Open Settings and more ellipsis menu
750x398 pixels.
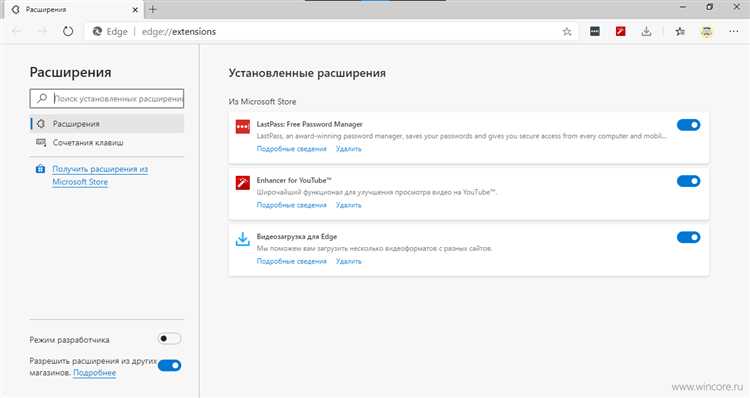[x=734, y=32]
